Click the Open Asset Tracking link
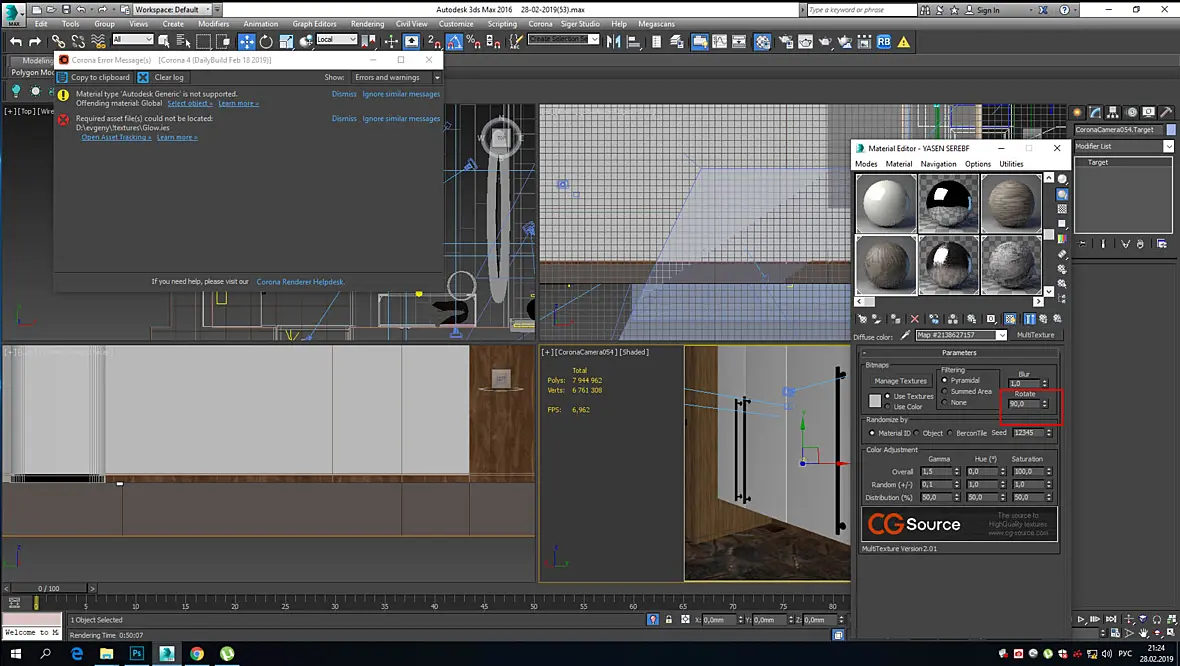The image size is (1180, 666). (117, 137)
